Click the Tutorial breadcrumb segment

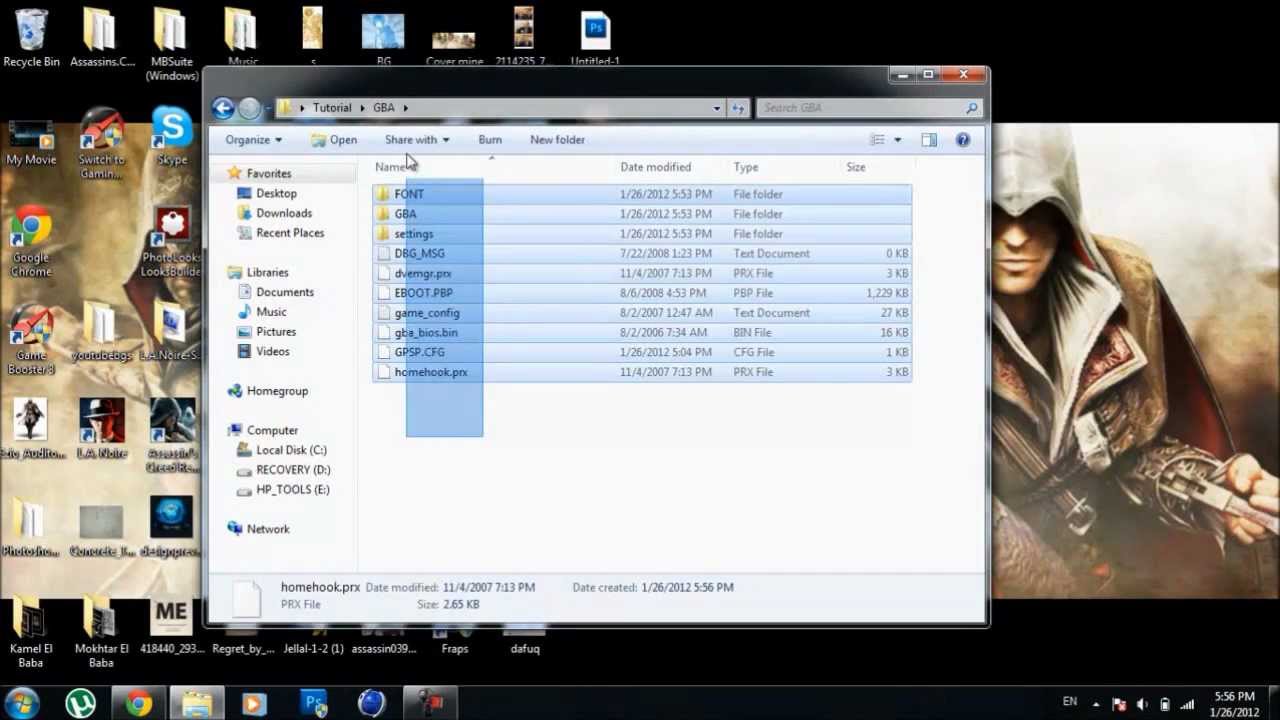tap(332, 108)
